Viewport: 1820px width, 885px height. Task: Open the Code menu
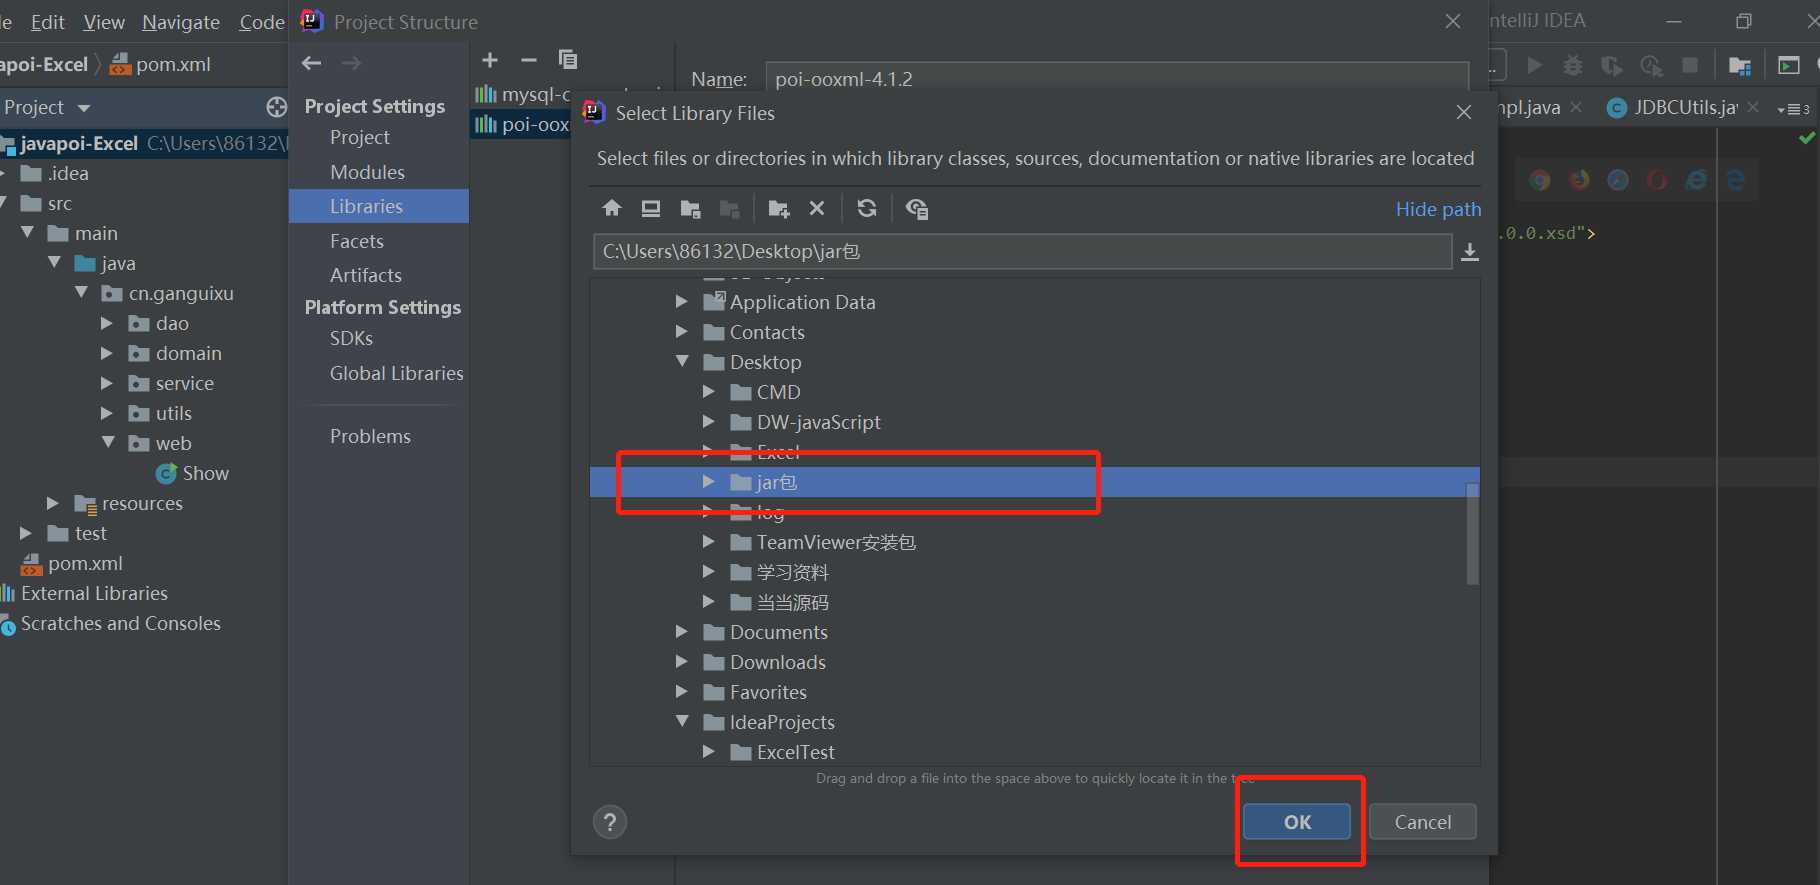point(262,22)
